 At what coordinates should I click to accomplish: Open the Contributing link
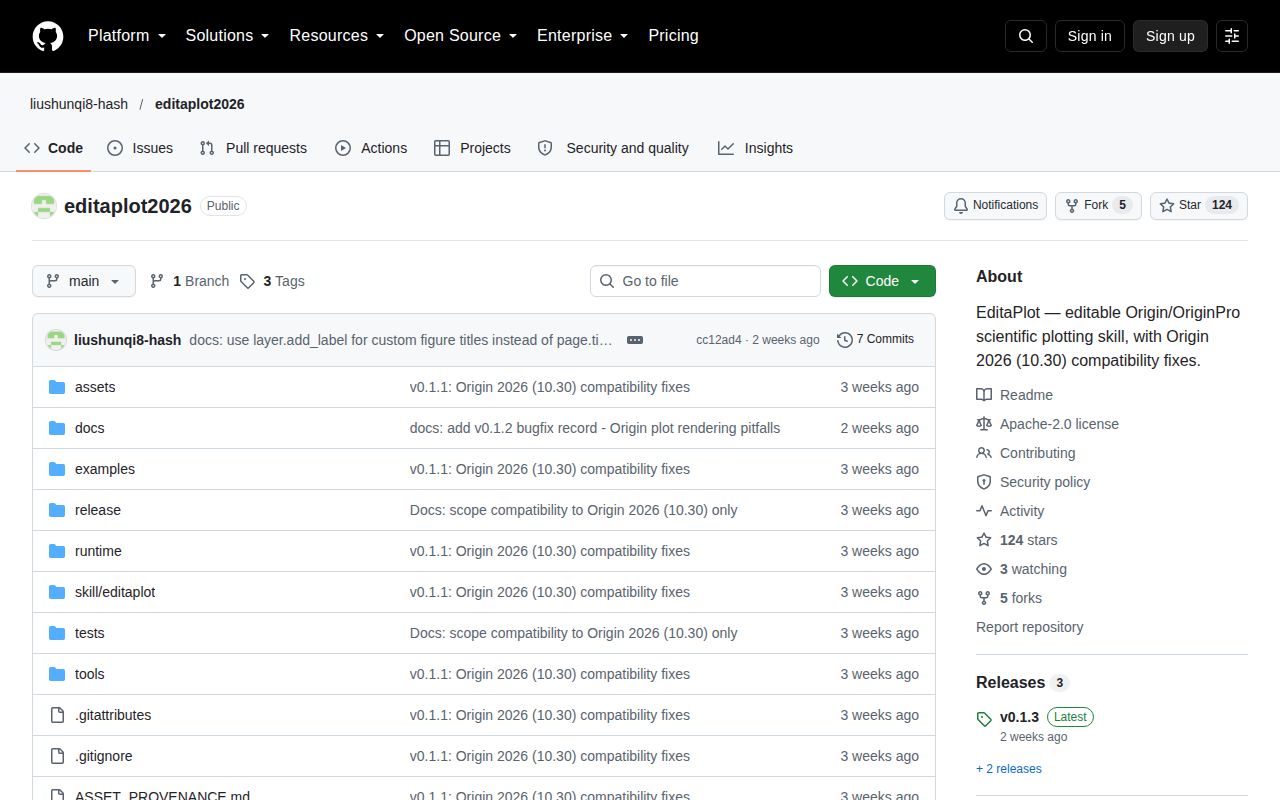(x=1026, y=453)
